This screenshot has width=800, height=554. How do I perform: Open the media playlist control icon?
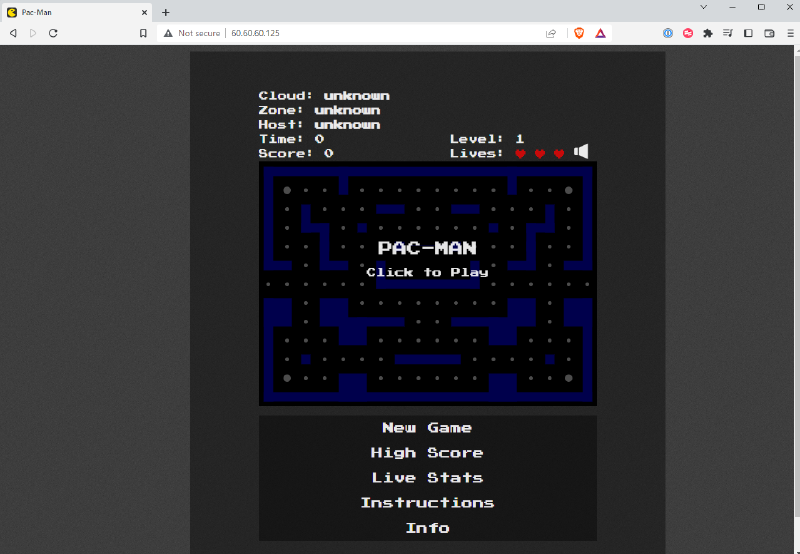728,33
